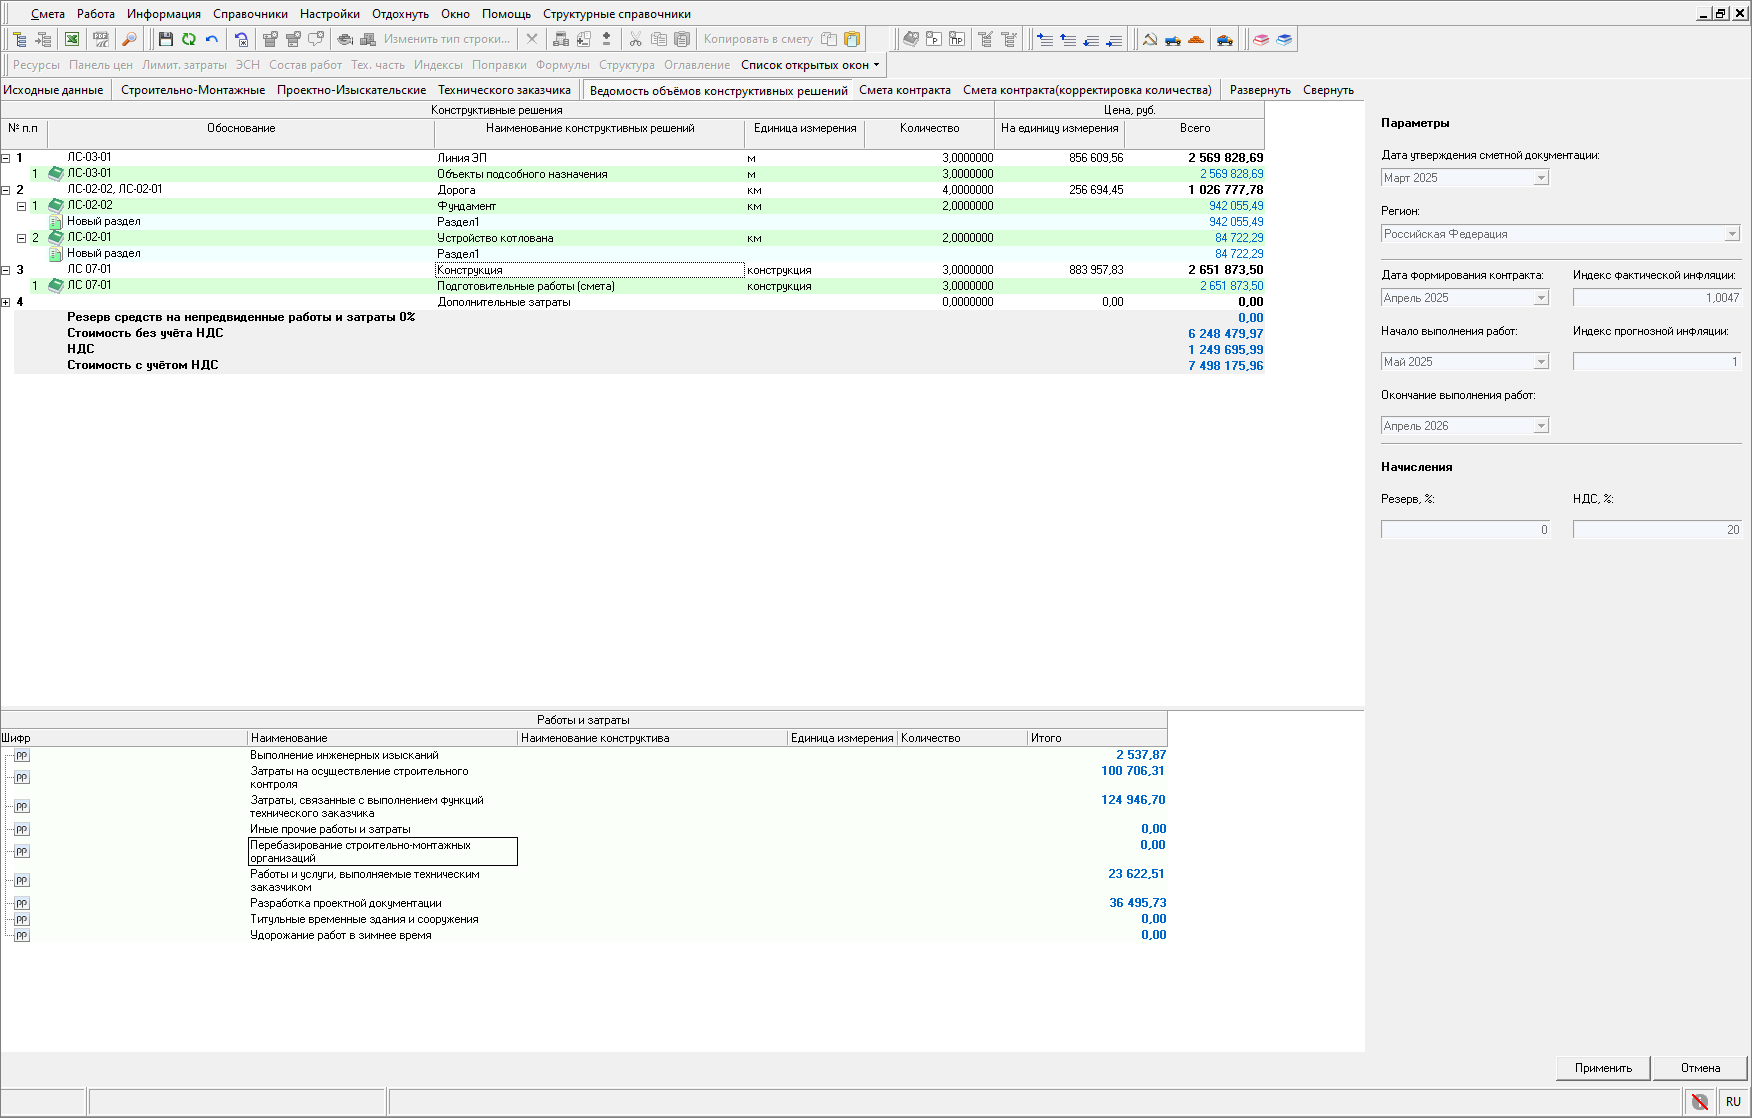
Task: Click the yellow paste clipboard icon
Action: click(x=852, y=39)
